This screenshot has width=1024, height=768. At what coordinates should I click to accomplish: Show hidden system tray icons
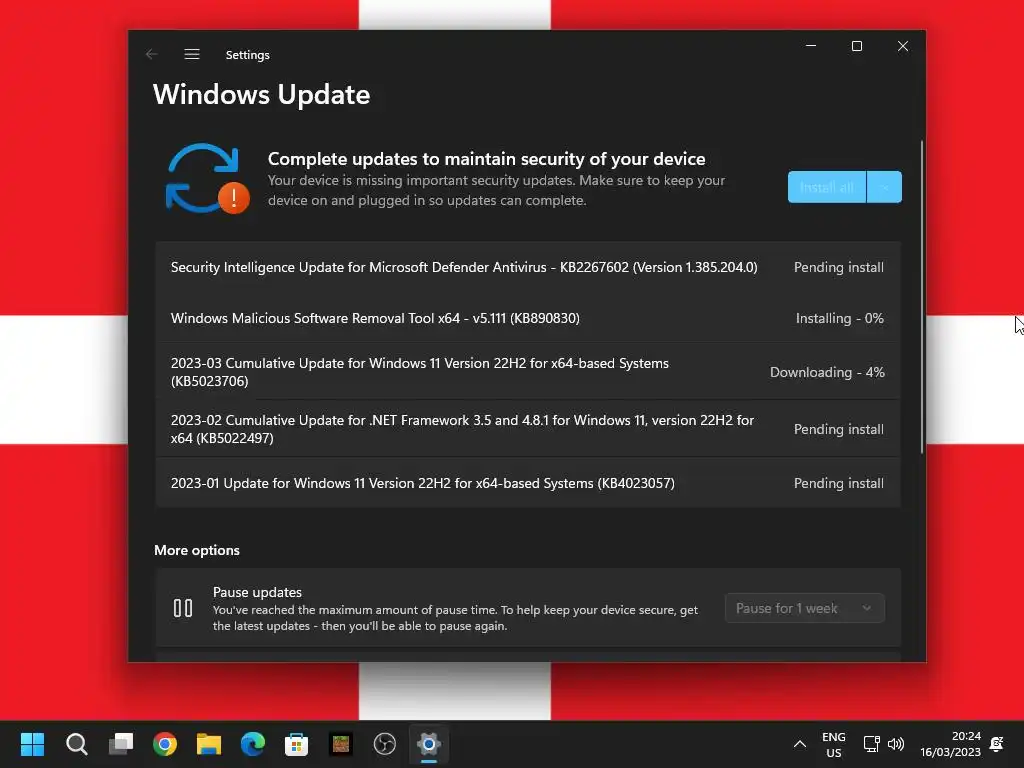pos(799,744)
